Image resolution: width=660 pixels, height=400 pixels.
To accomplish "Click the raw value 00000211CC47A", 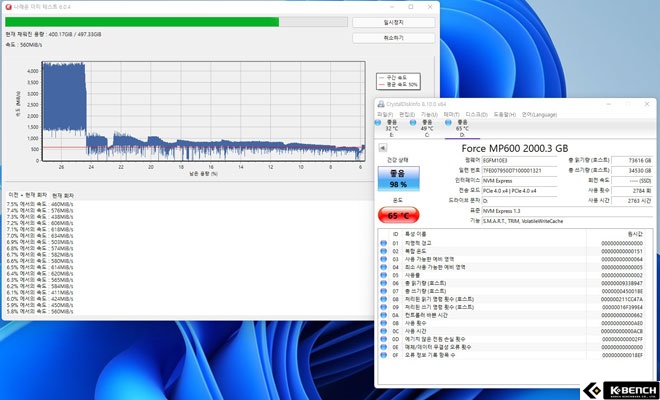I will point(622,299).
